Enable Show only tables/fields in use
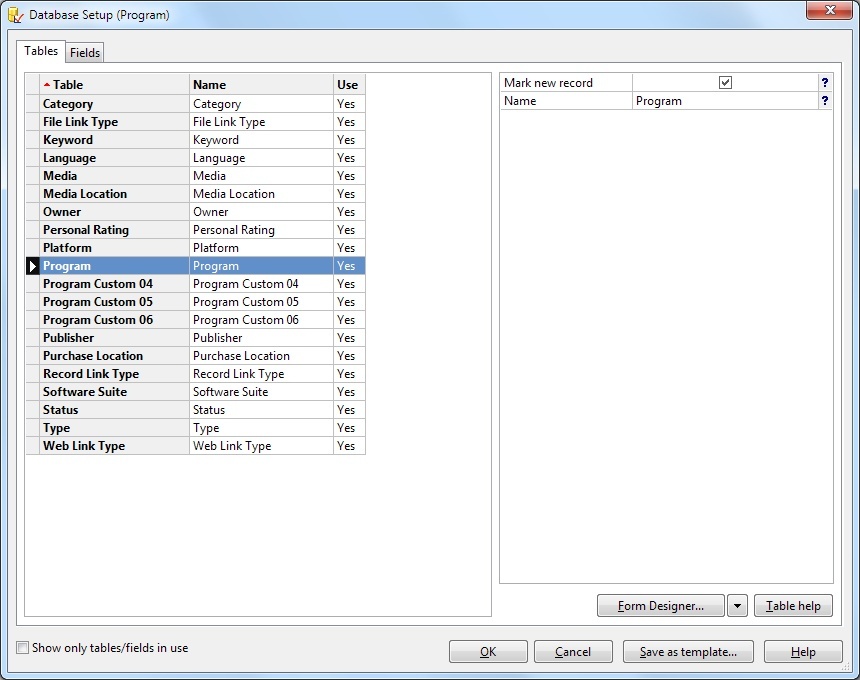Viewport: 860px width, 680px height. coord(23,648)
